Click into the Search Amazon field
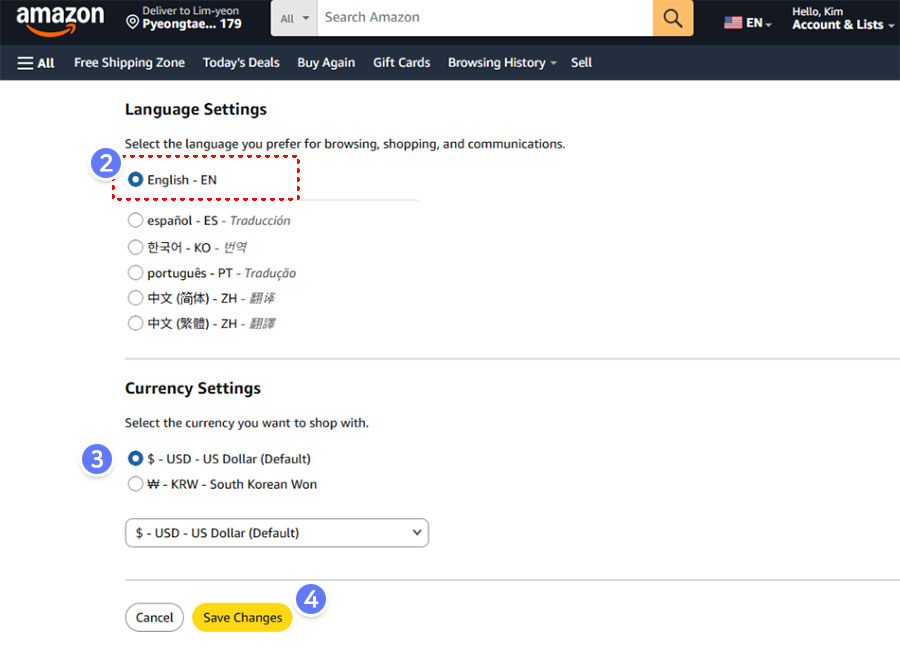Screen dimensions: 900x658 coord(484,18)
